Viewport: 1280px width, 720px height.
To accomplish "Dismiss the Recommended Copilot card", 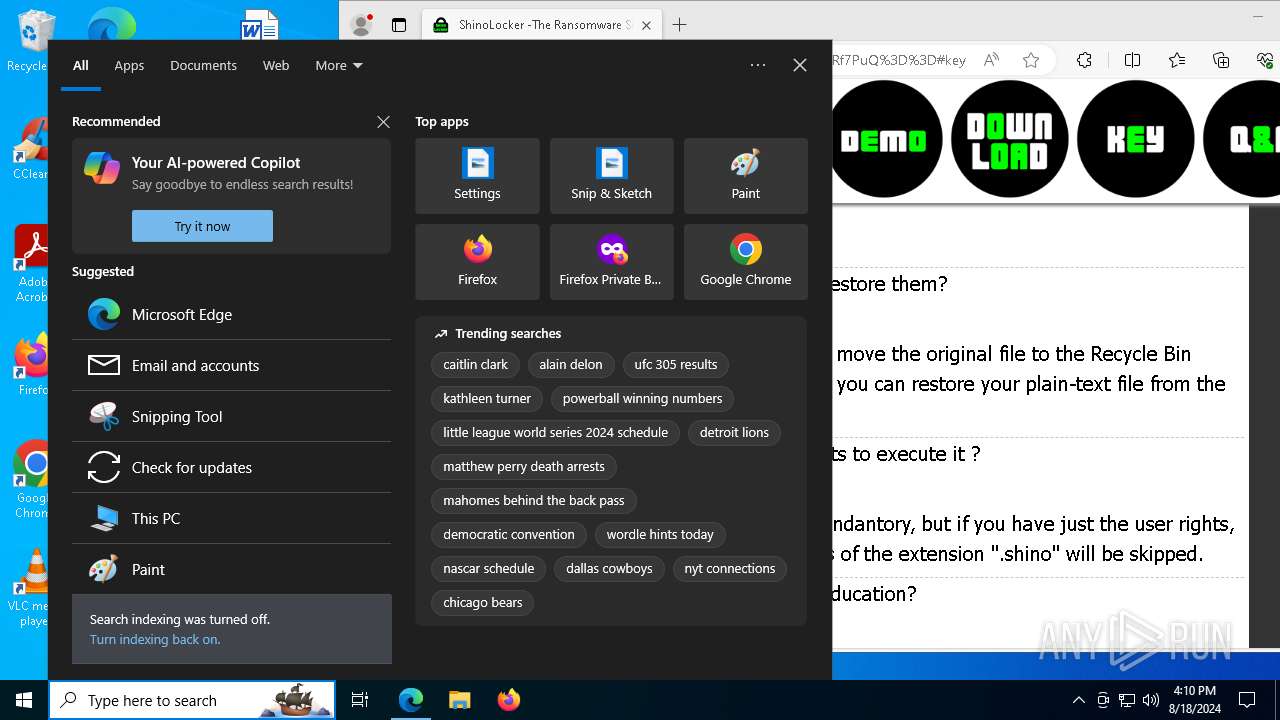I will [383, 121].
